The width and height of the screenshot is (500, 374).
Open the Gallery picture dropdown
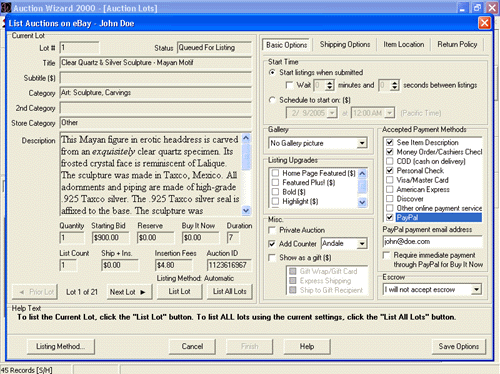[362, 143]
